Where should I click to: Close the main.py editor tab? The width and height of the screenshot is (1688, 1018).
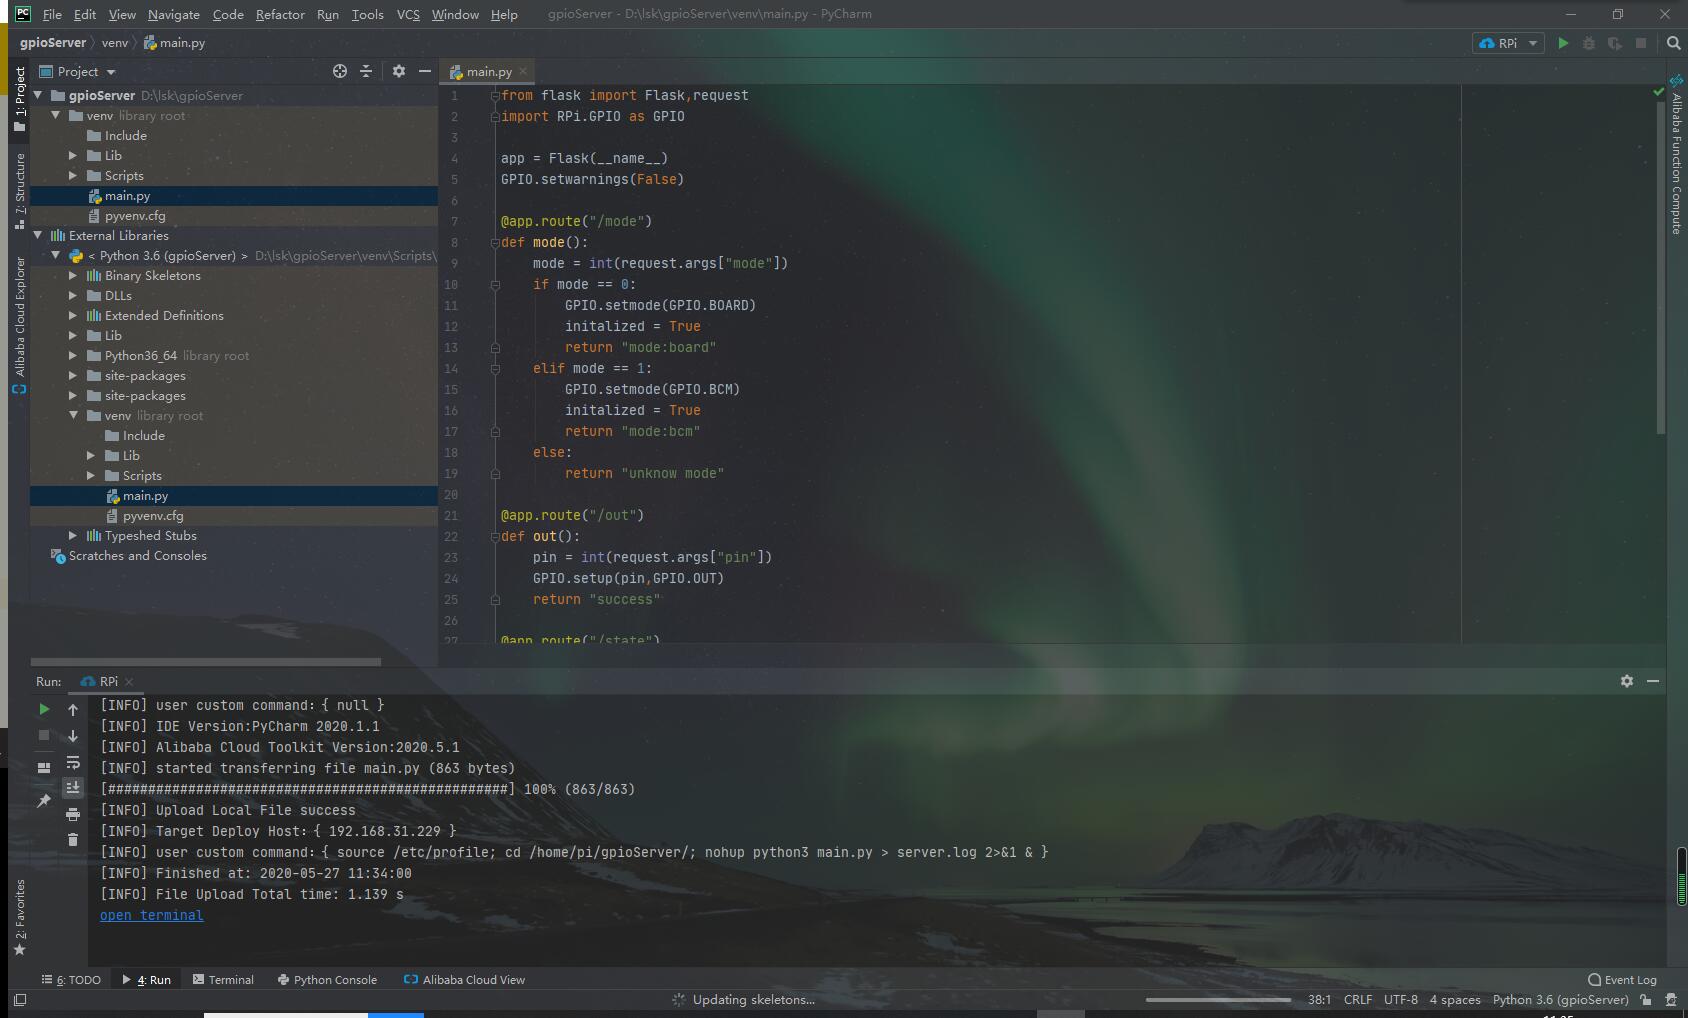click(x=523, y=72)
